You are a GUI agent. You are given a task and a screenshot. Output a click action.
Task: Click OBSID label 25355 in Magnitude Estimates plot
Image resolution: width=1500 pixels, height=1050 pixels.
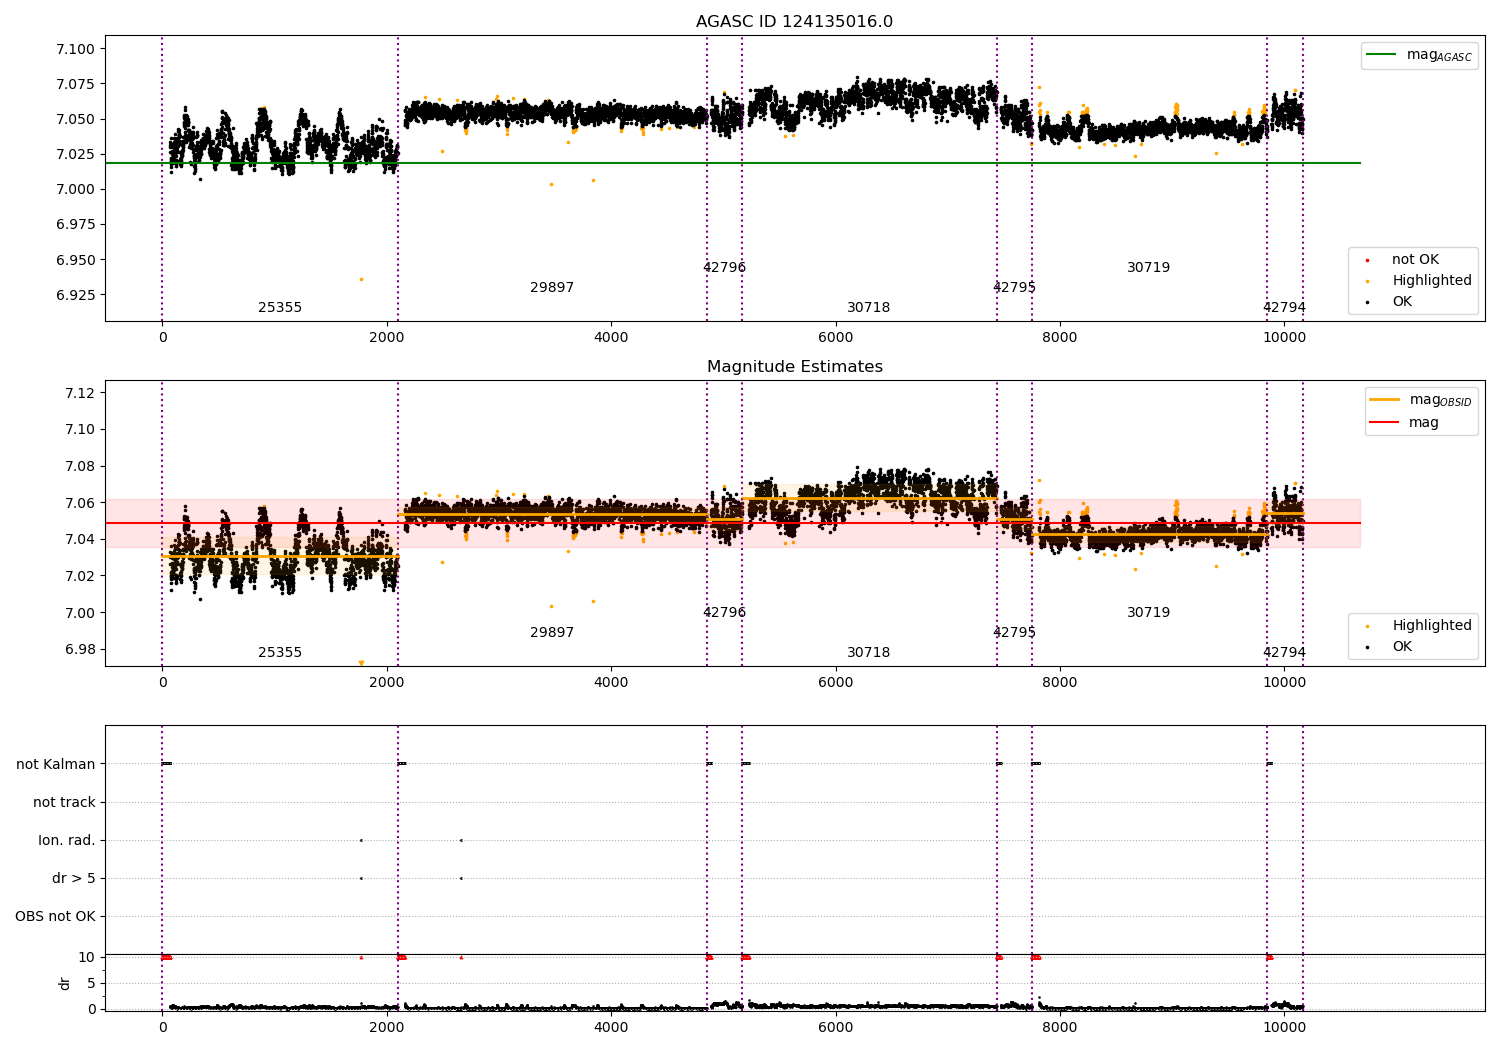(x=280, y=653)
